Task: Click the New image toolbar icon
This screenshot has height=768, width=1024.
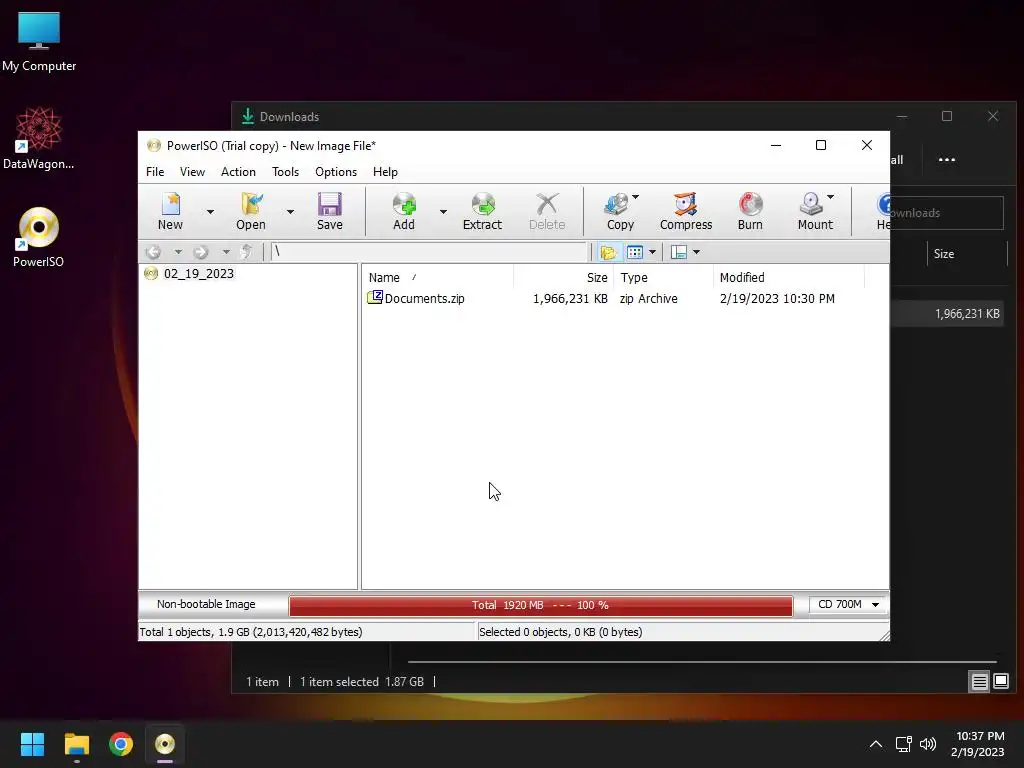Action: 170,211
